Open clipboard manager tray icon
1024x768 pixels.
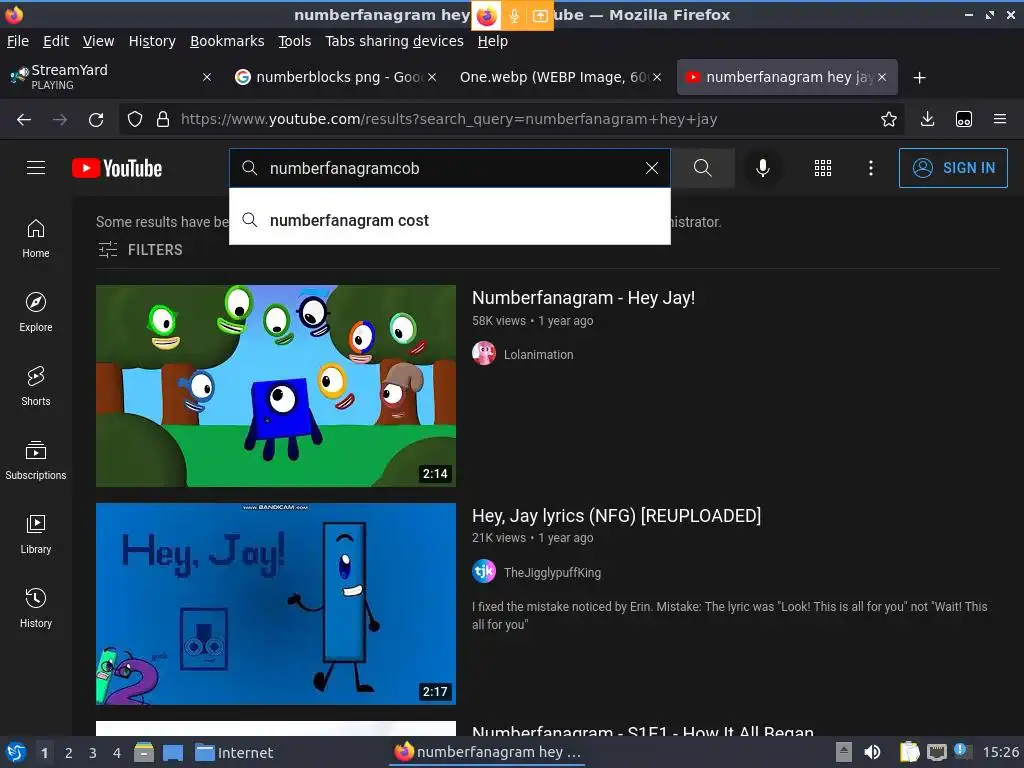(x=908, y=752)
